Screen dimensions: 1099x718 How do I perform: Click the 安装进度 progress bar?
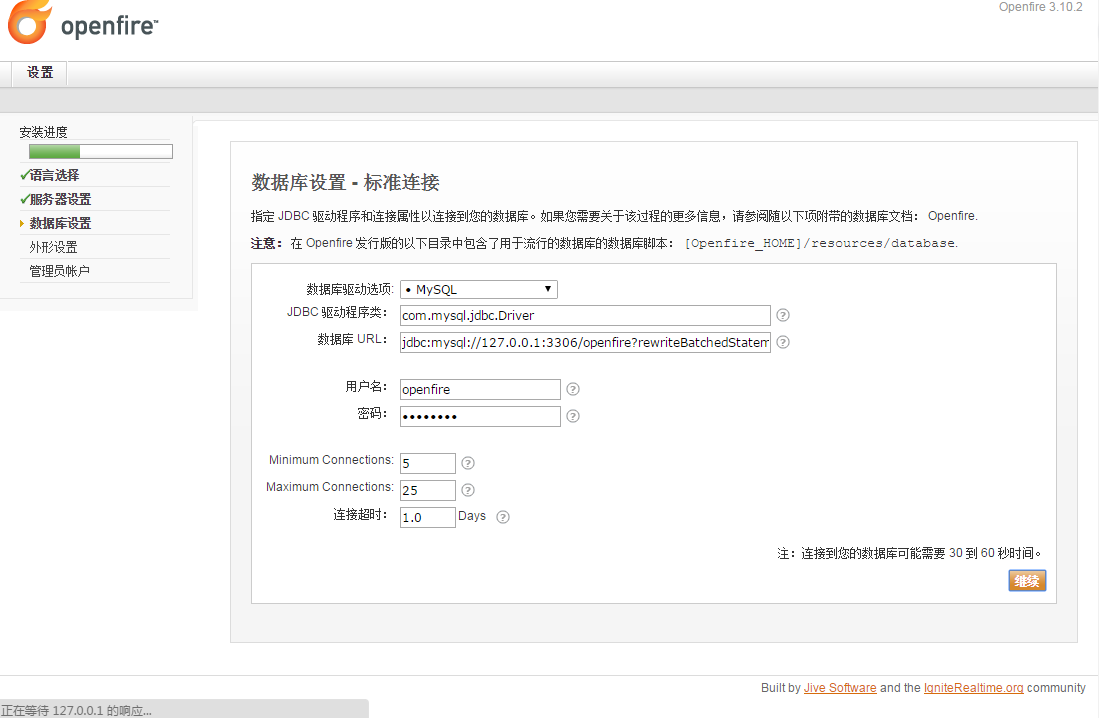point(101,151)
